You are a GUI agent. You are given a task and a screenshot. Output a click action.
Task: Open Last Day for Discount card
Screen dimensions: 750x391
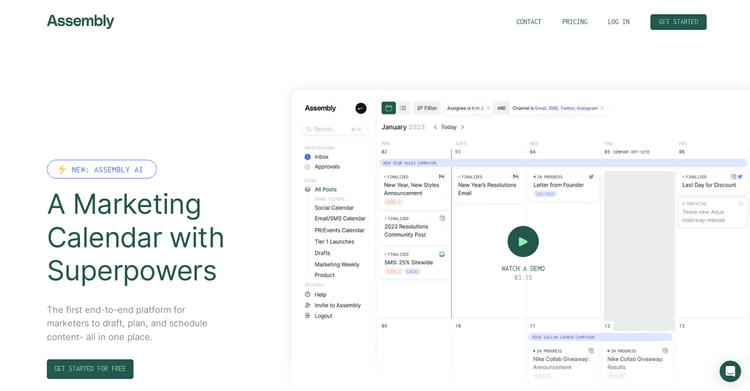pos(712,182)
